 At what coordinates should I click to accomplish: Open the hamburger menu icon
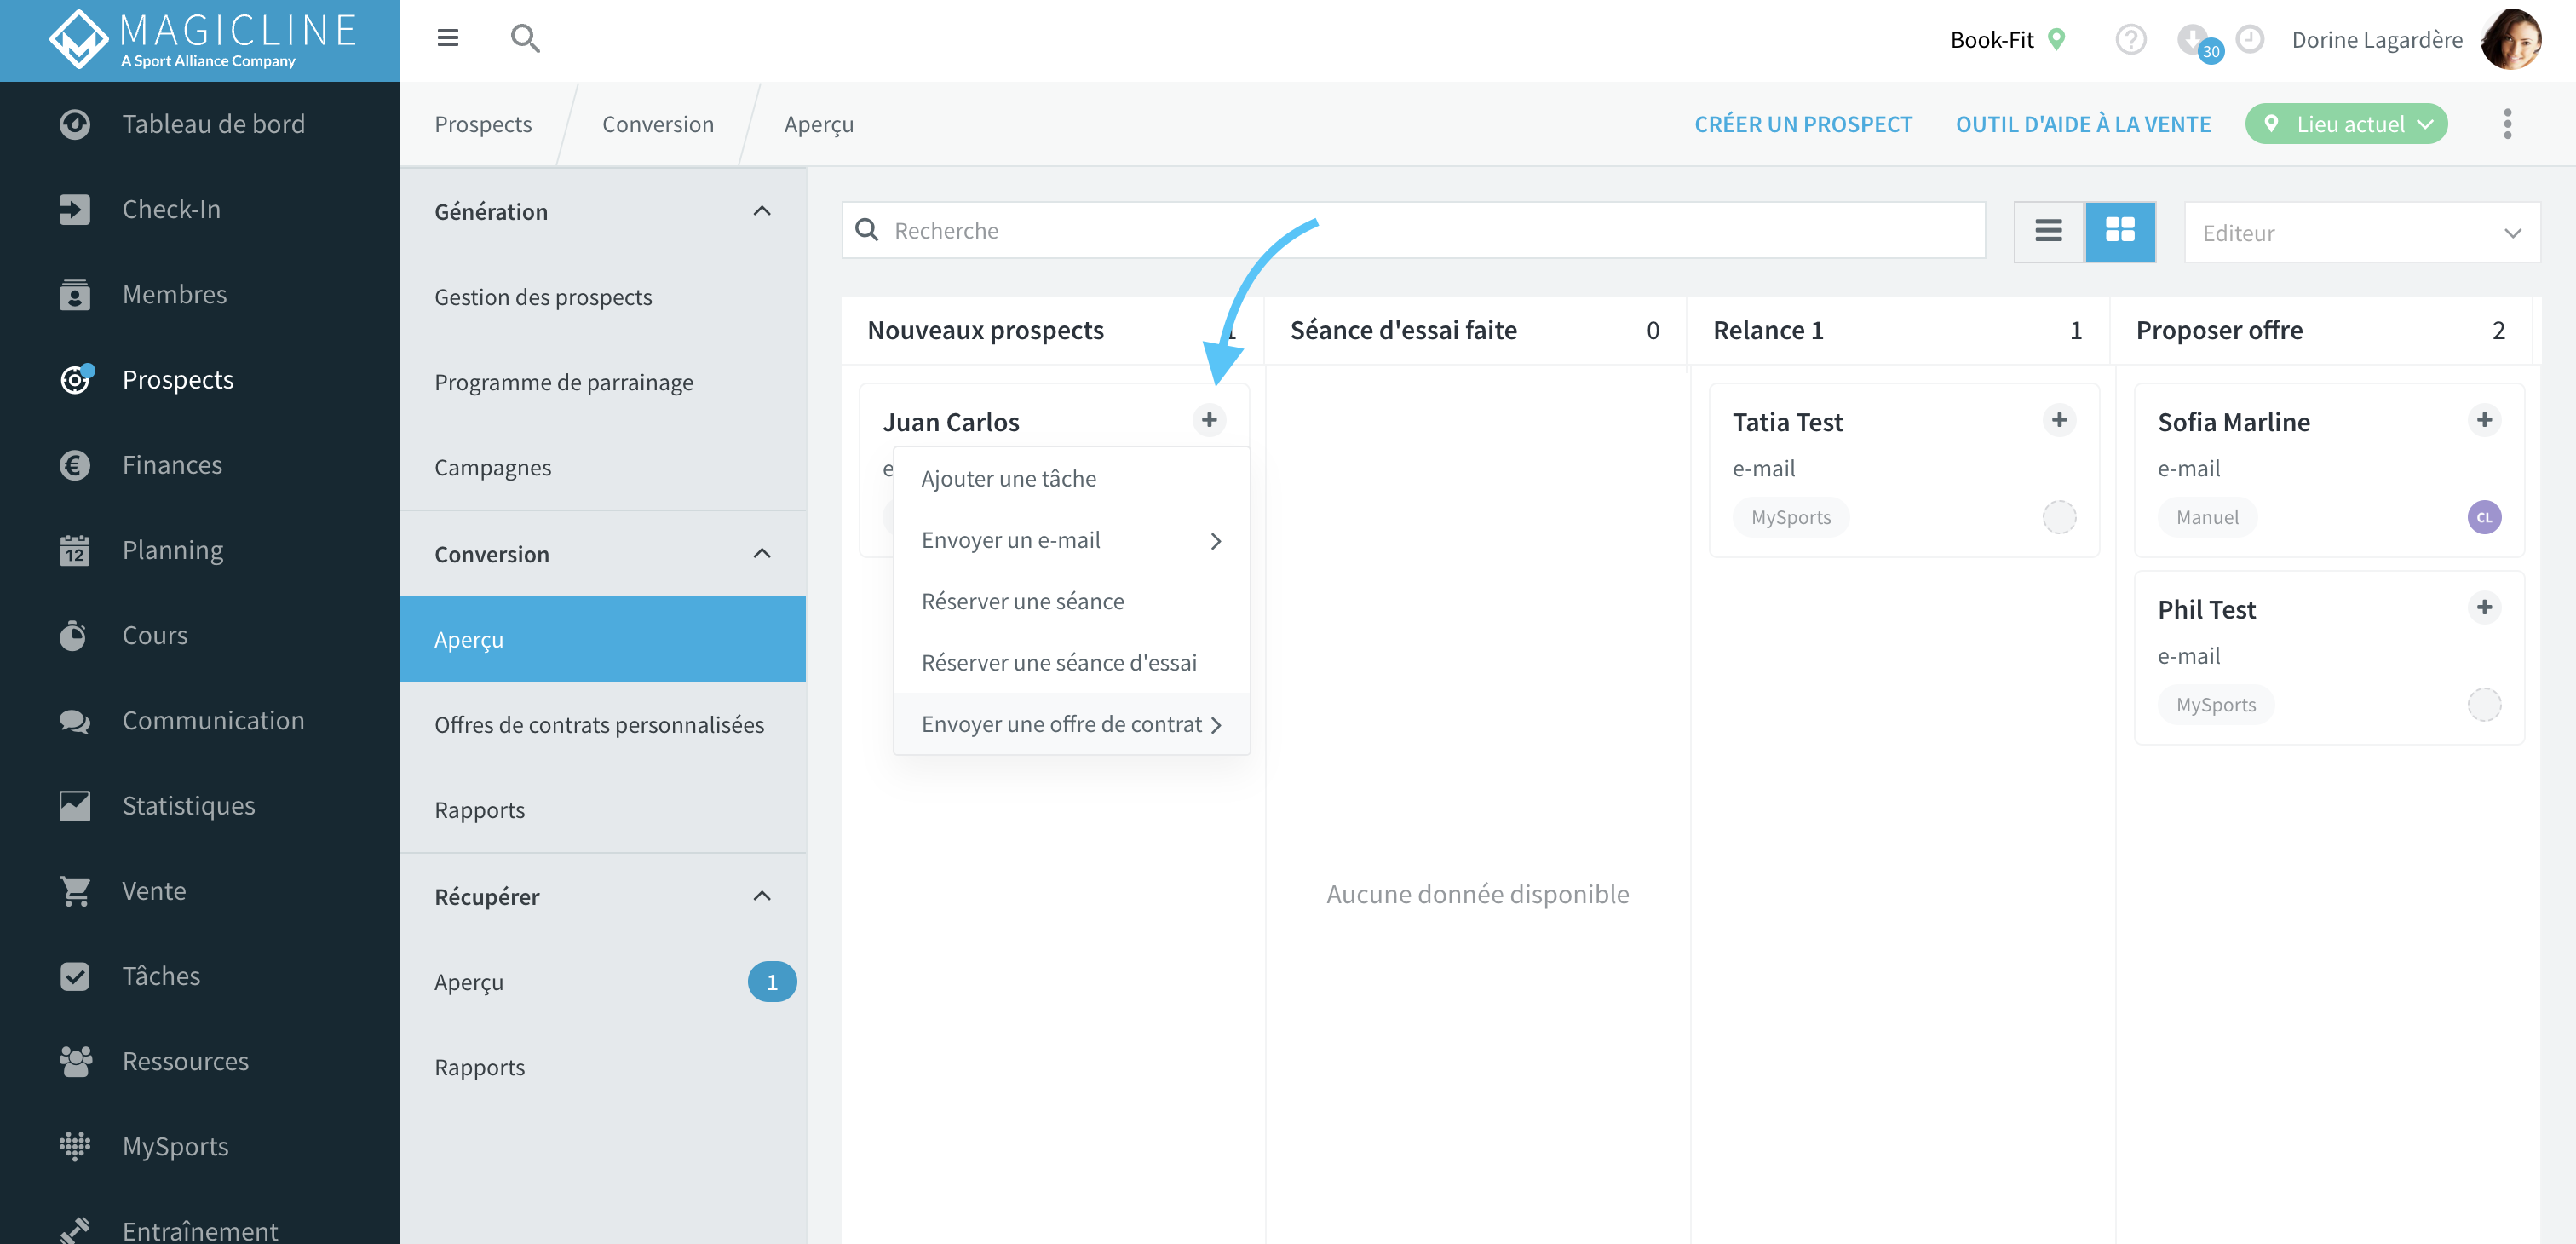click(447, 38)
